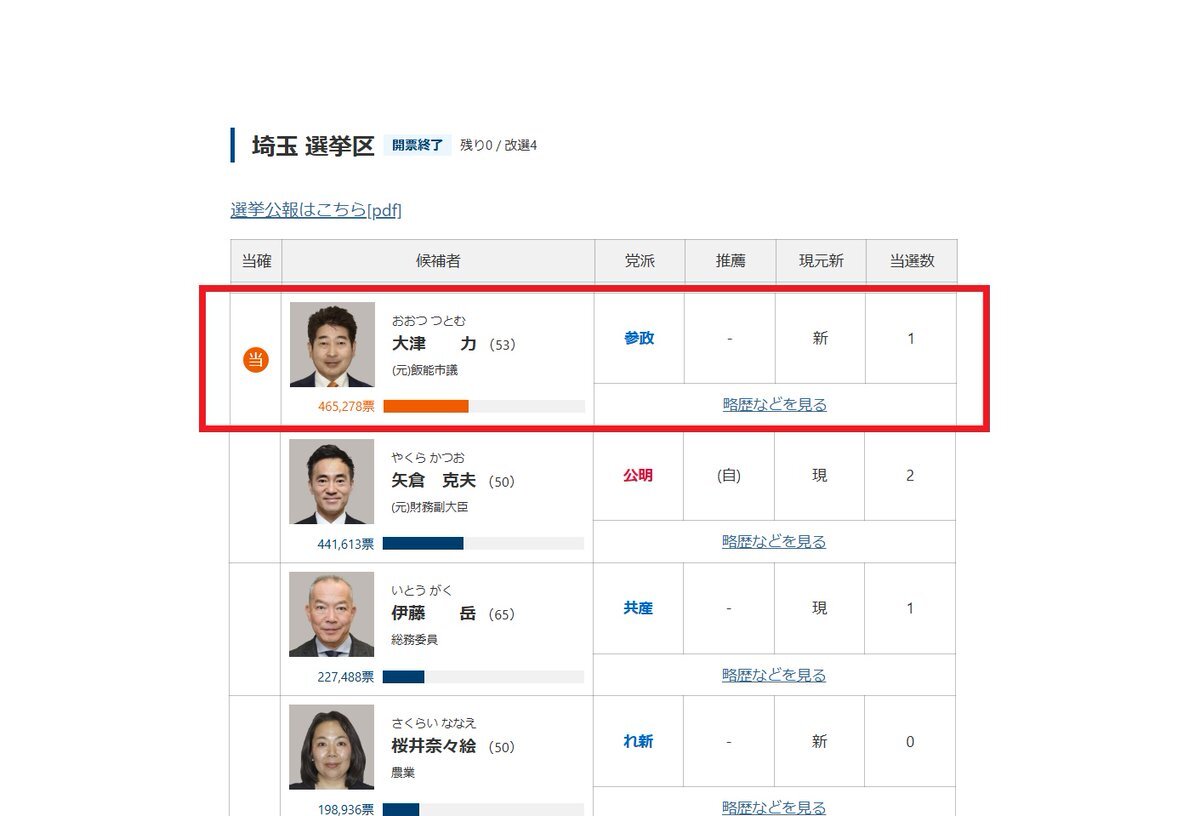Image resolution: width=1200 pixels, height=816 pixels.
Task: Click the 開票終了 status badge
Action: tap(417, 145)
